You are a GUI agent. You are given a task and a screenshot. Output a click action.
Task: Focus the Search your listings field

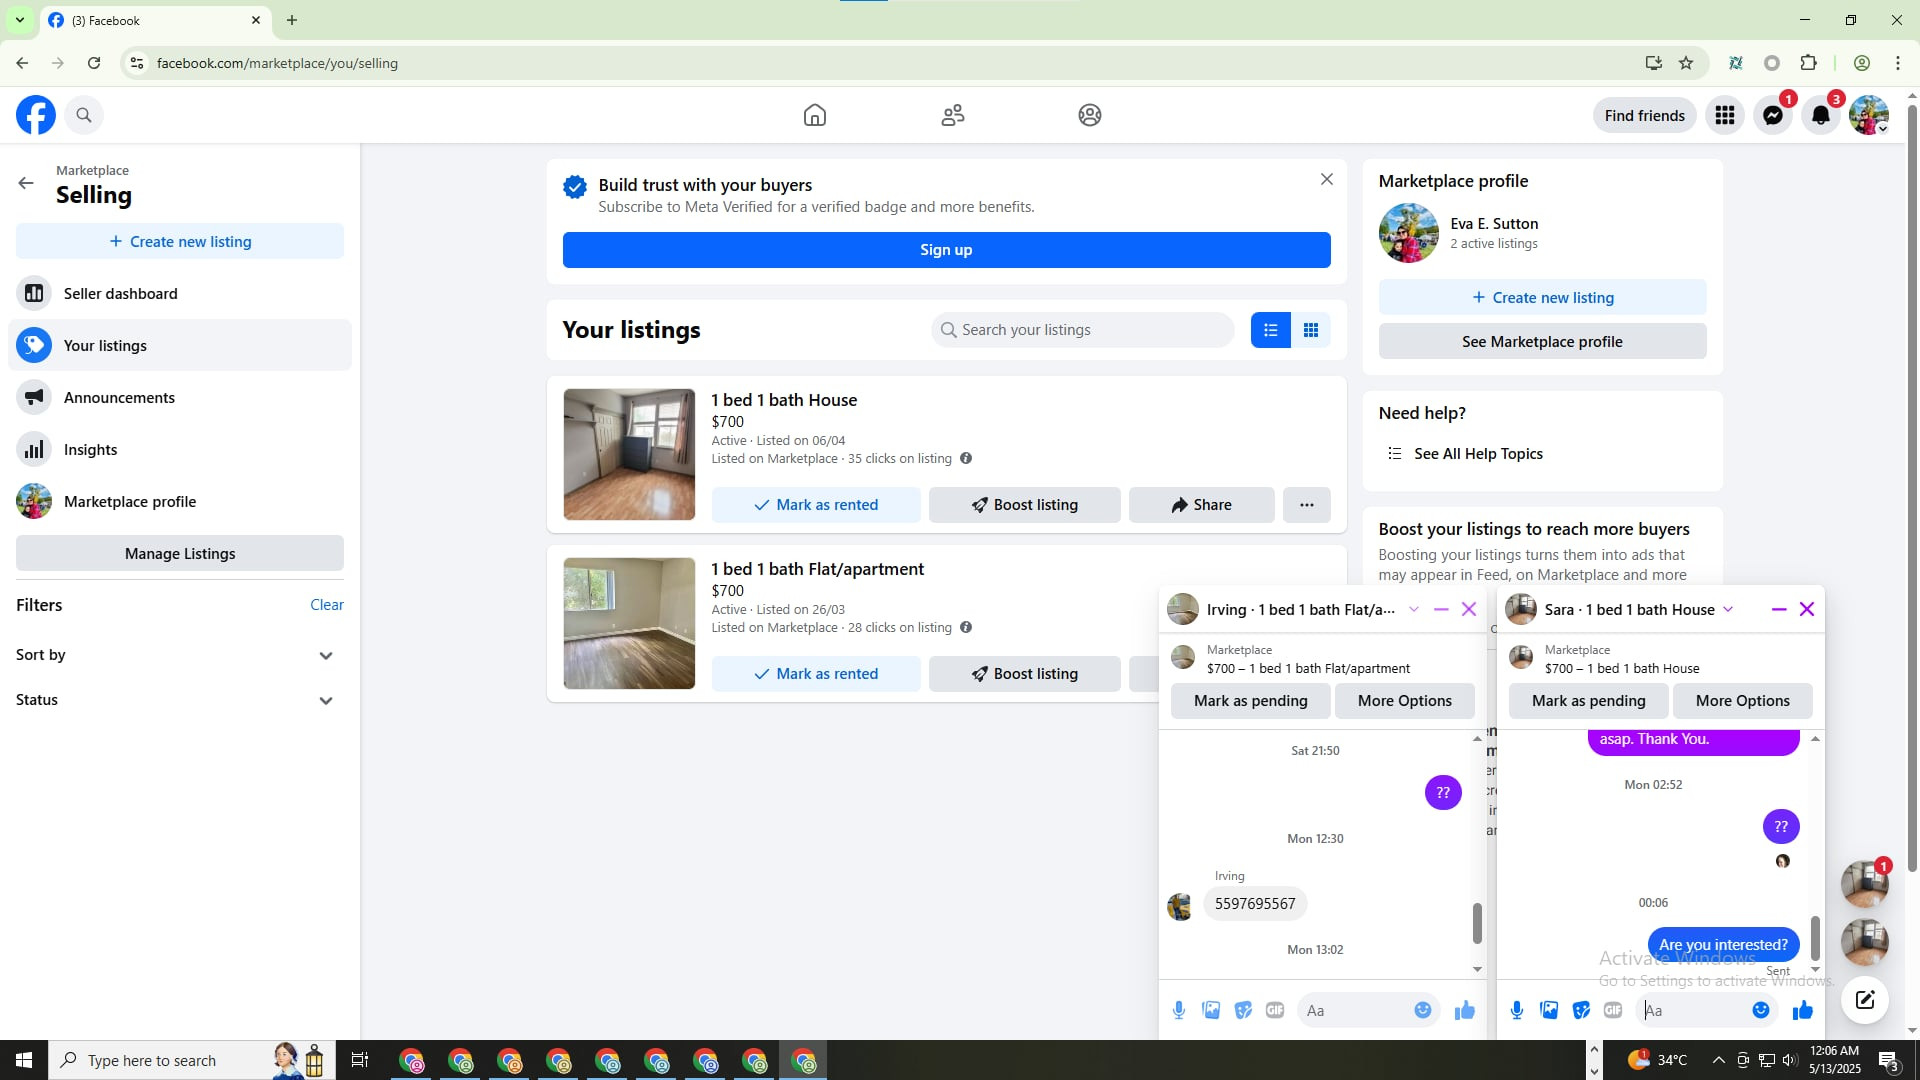[1083, 330]
